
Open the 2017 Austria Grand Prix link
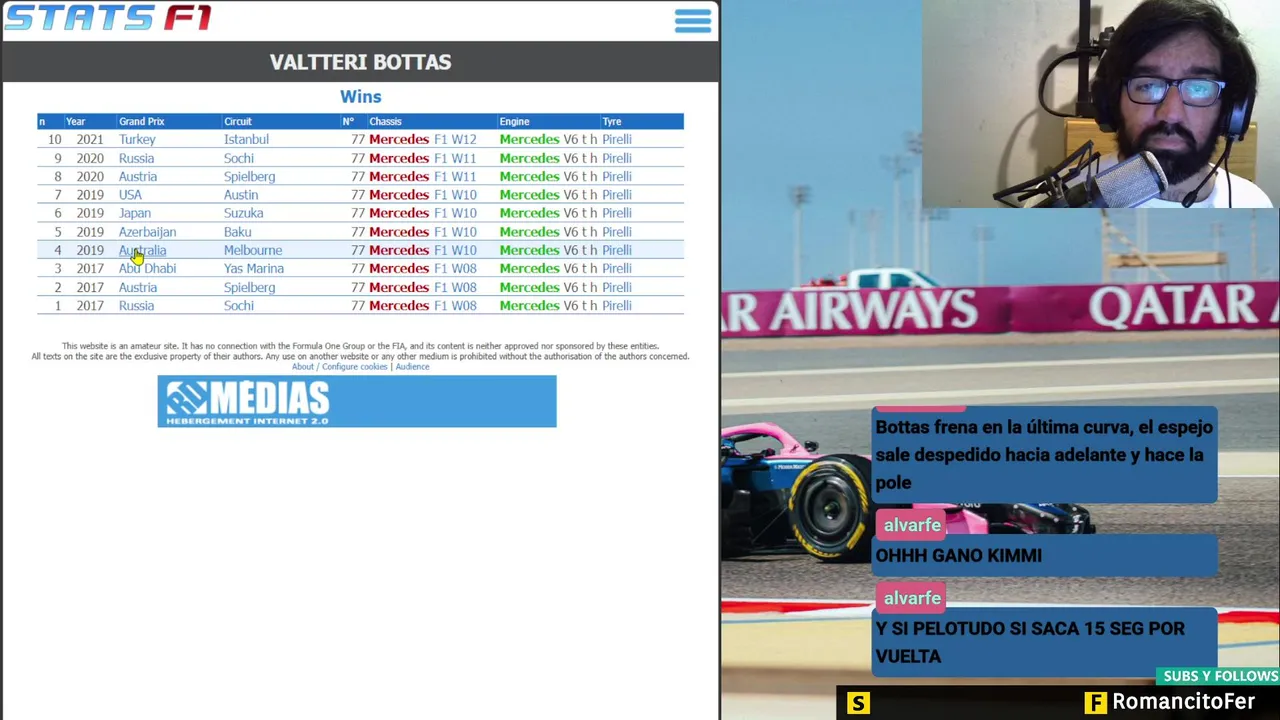point(138,288)
